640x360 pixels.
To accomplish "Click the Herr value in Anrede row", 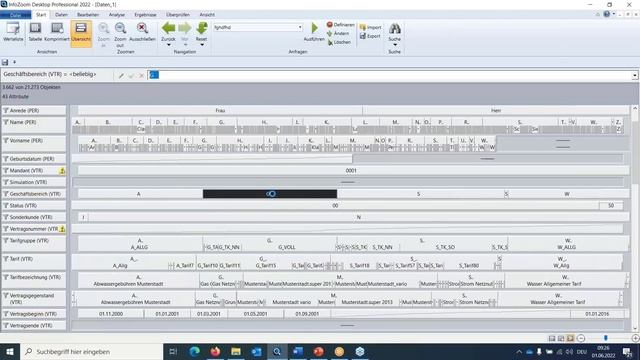I will (496, 111).
